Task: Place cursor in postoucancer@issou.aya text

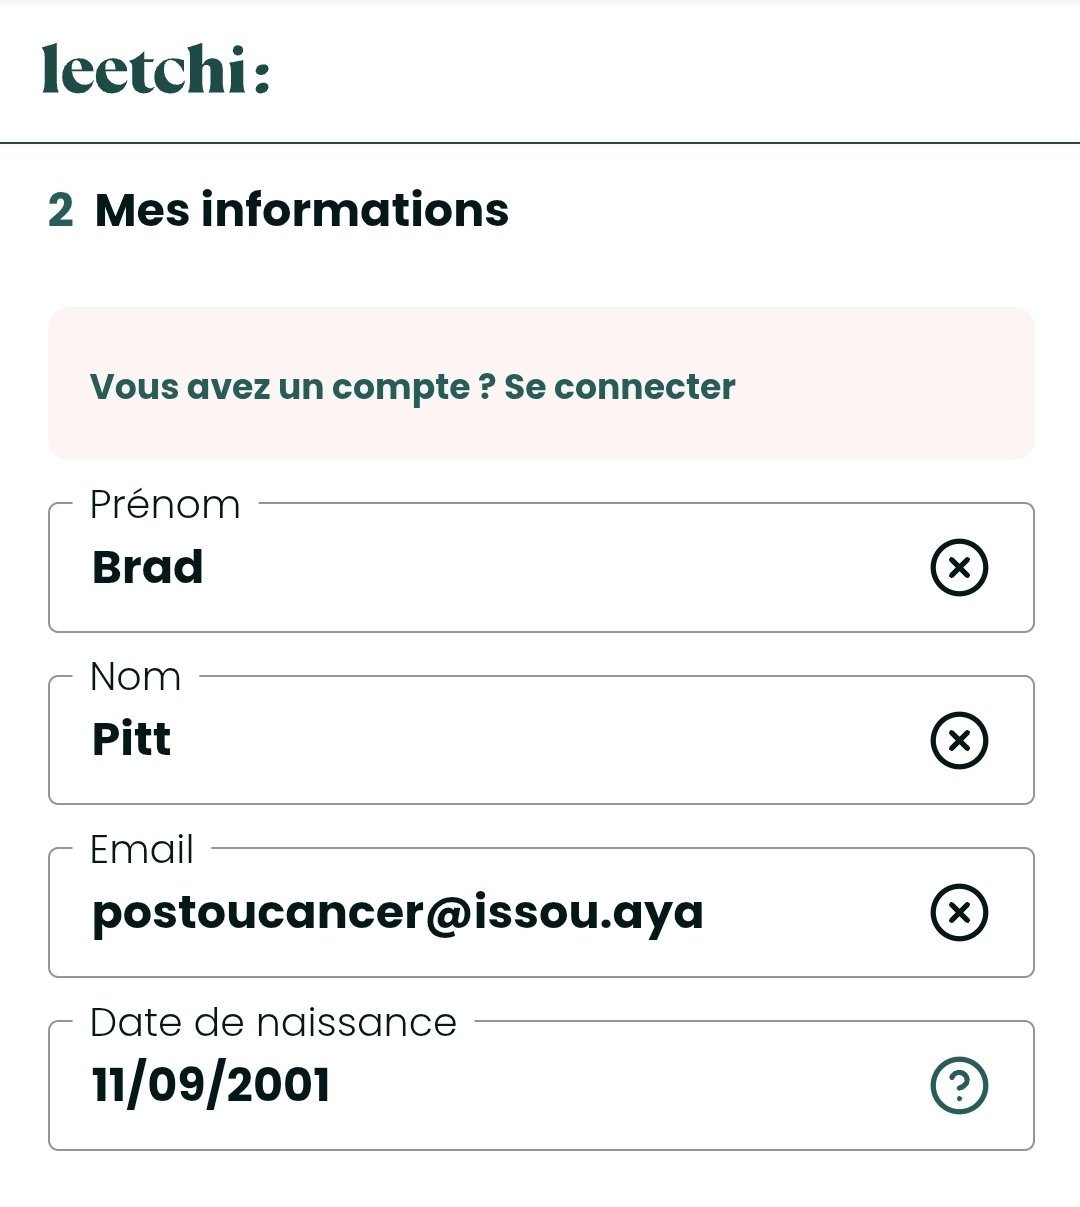Action: pos(398,914)
